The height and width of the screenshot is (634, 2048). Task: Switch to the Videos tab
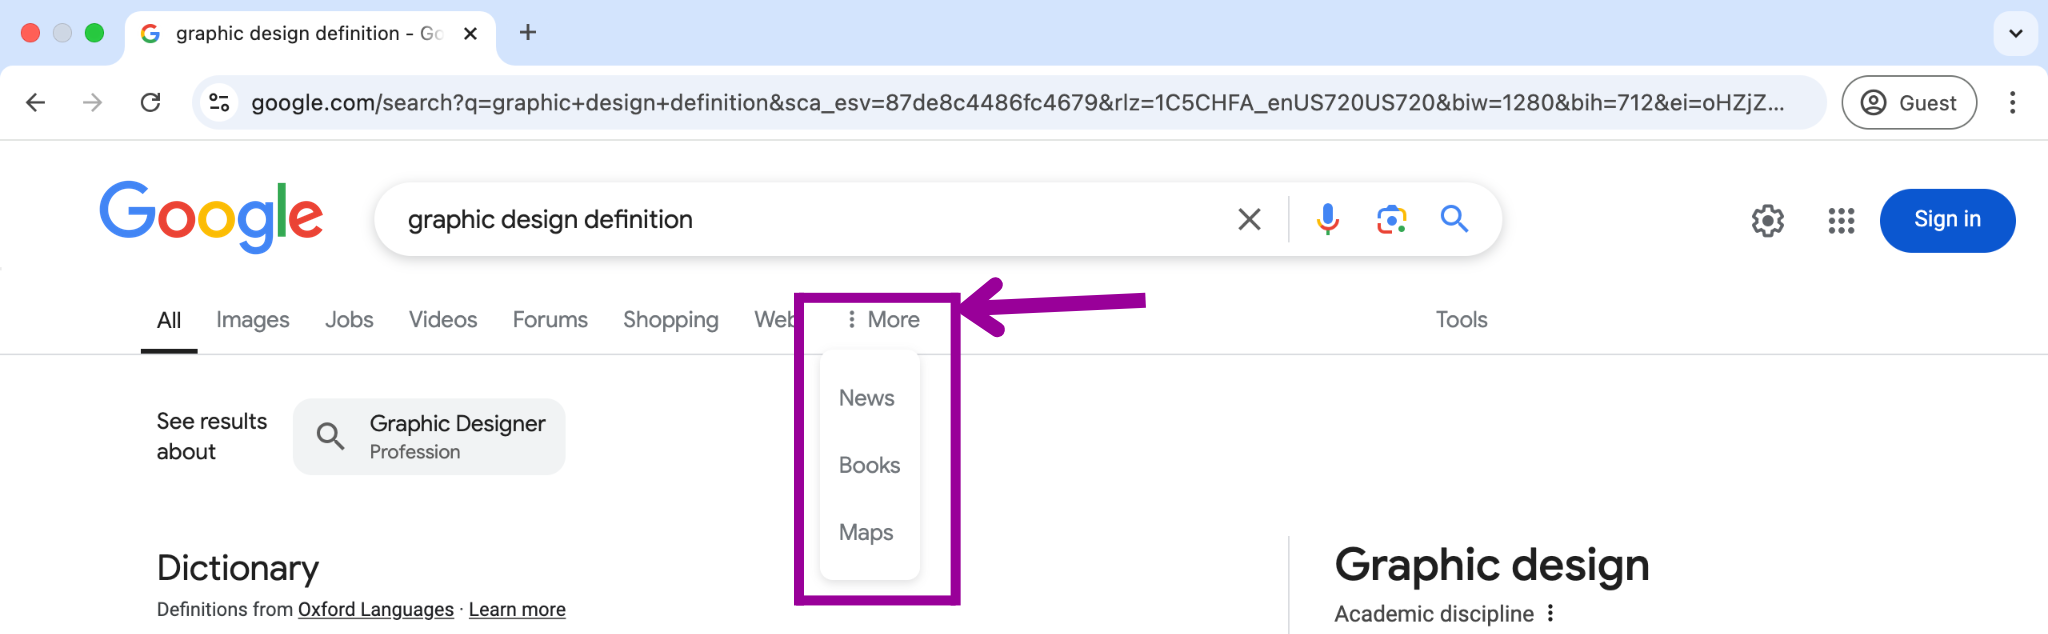click(x=443, y=320)
